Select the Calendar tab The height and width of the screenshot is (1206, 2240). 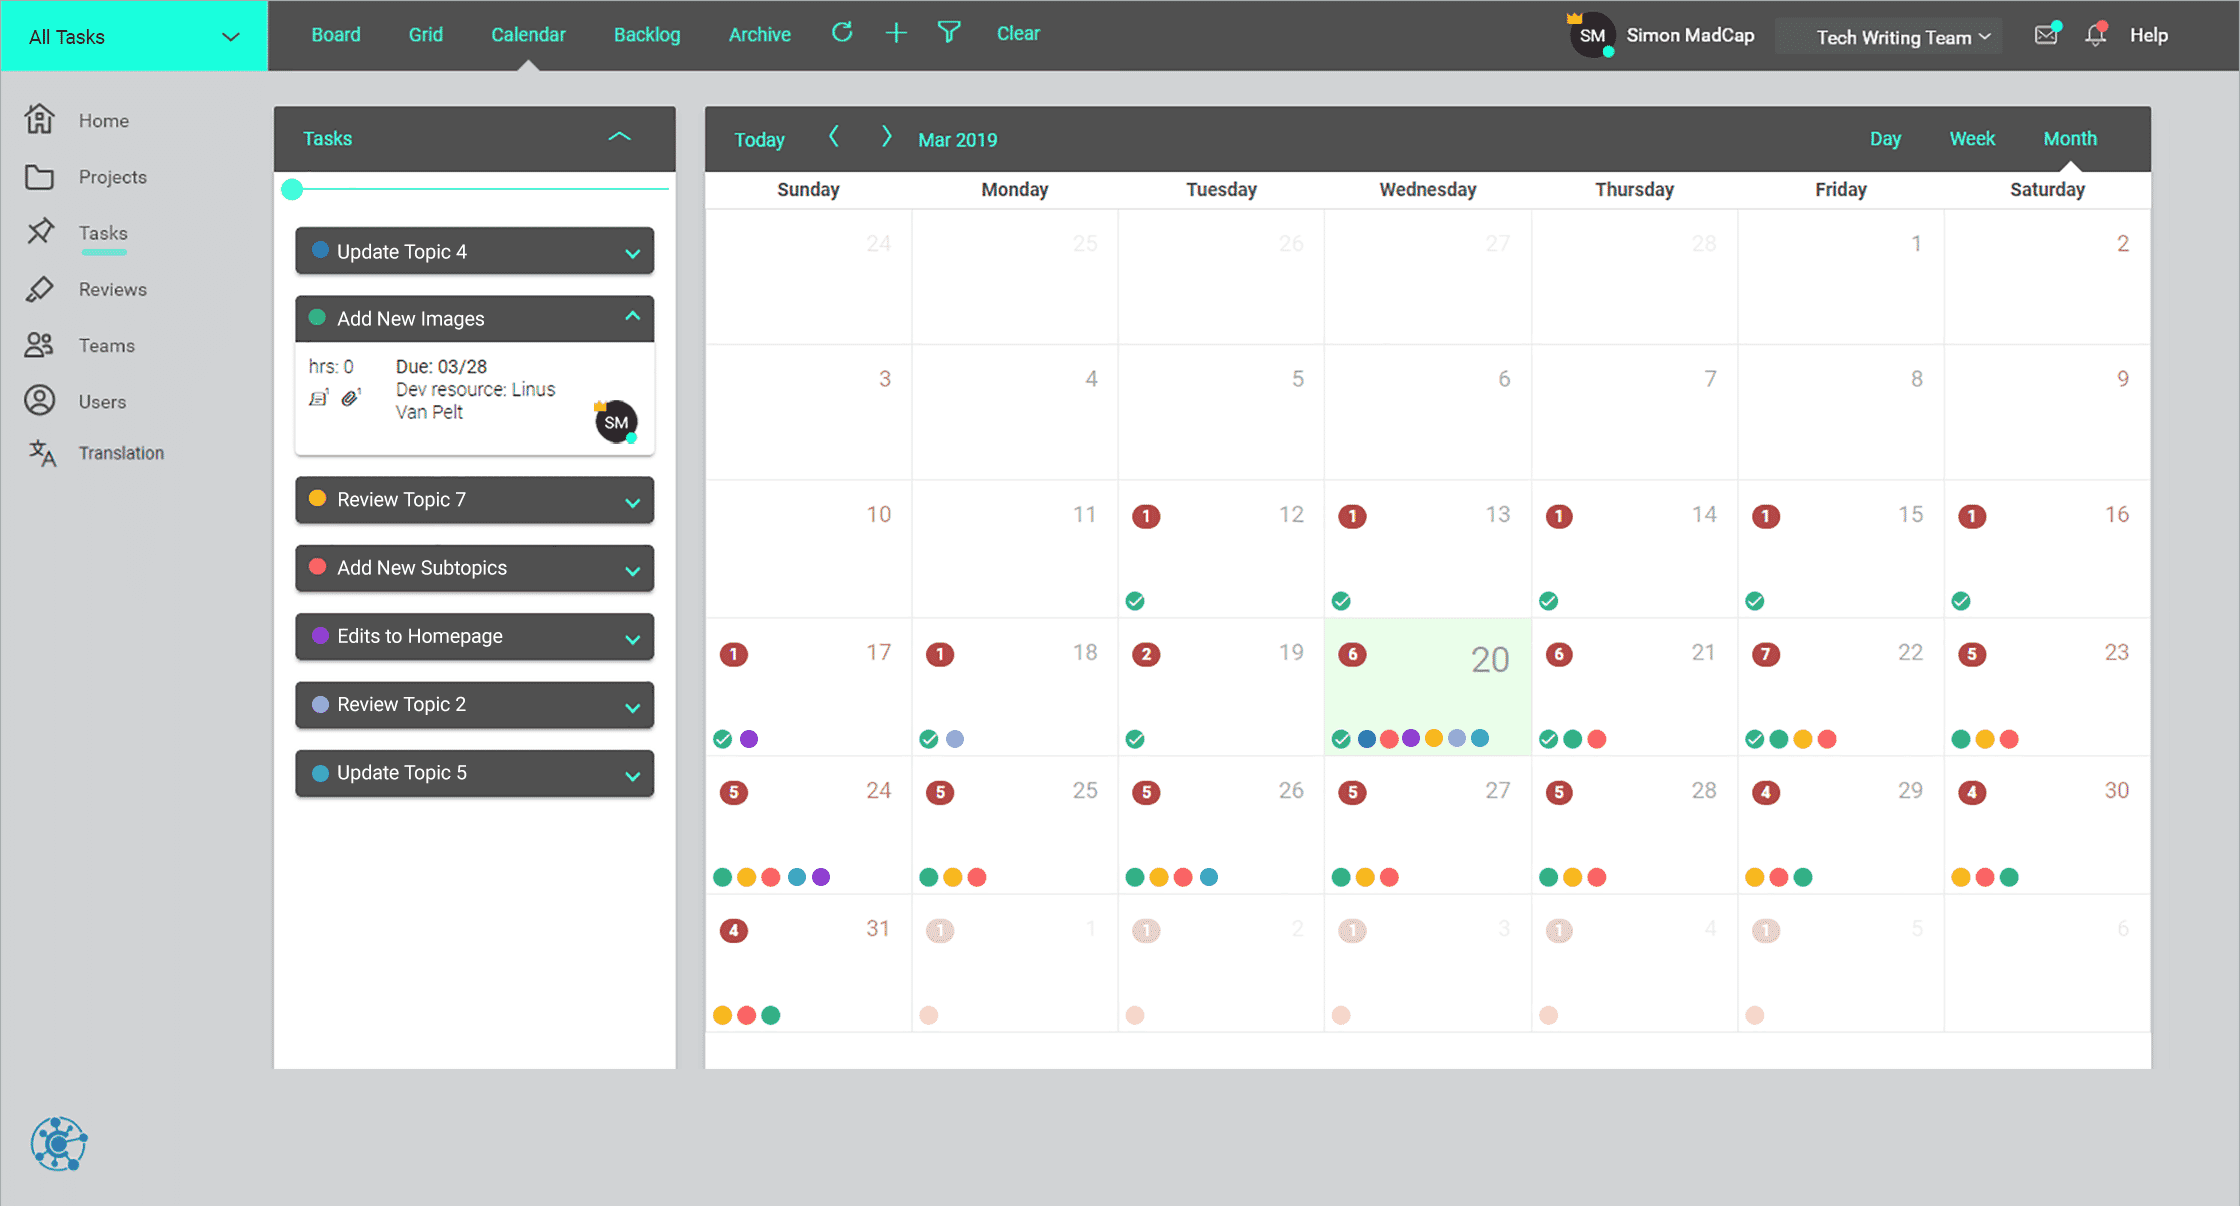click(x=528, y=34)
